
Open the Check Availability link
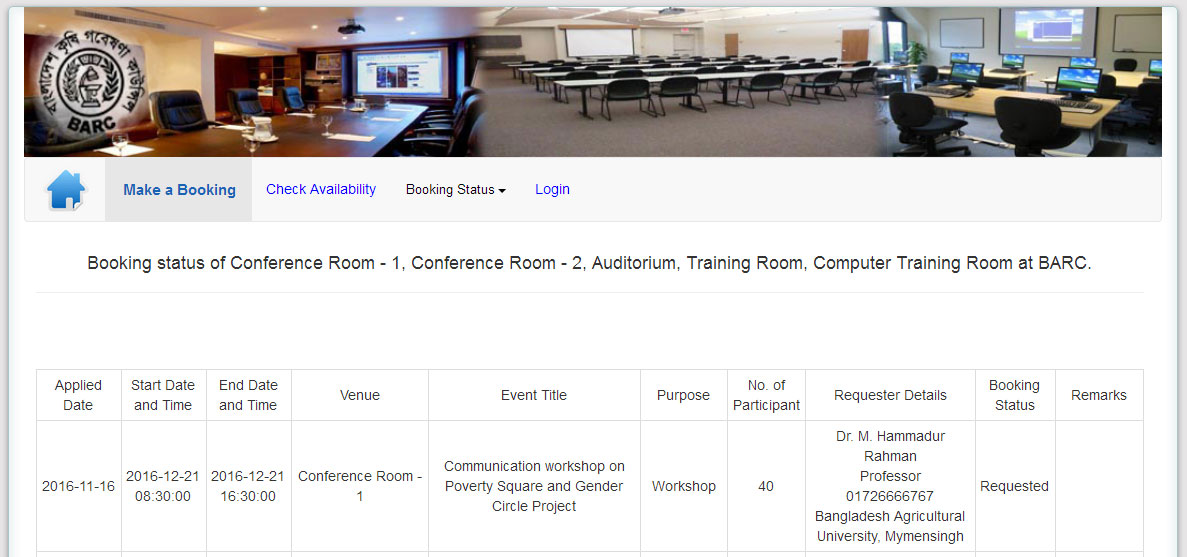coord(321,189)
